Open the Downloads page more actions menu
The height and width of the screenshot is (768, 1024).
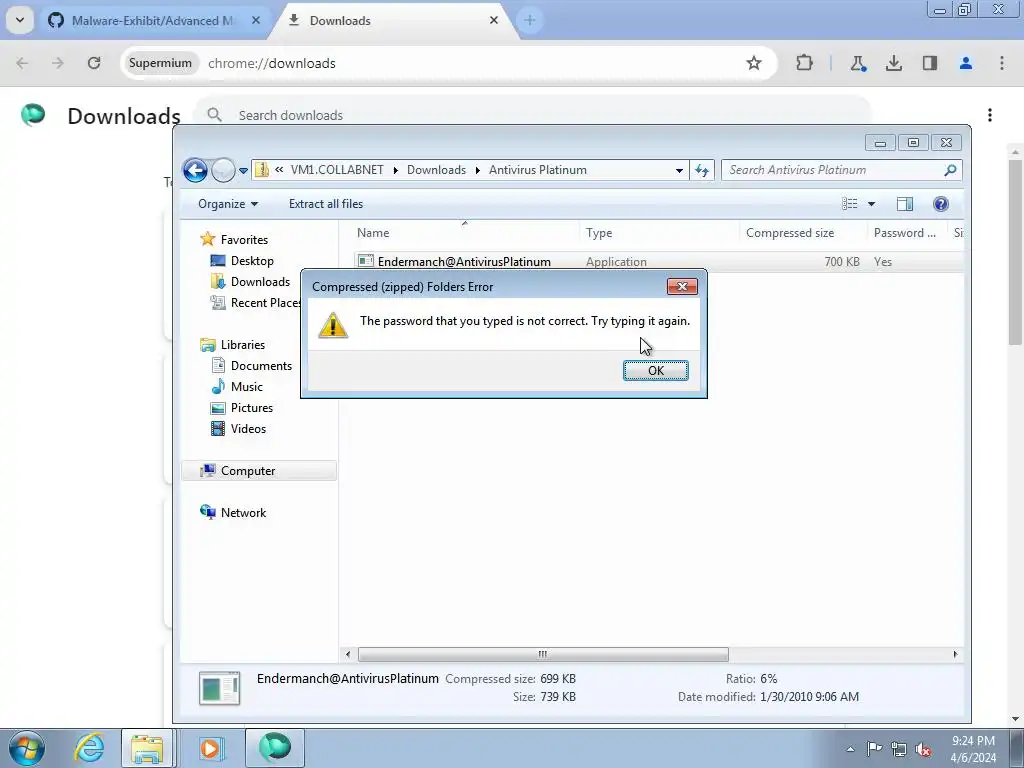(x=990, y=115)
